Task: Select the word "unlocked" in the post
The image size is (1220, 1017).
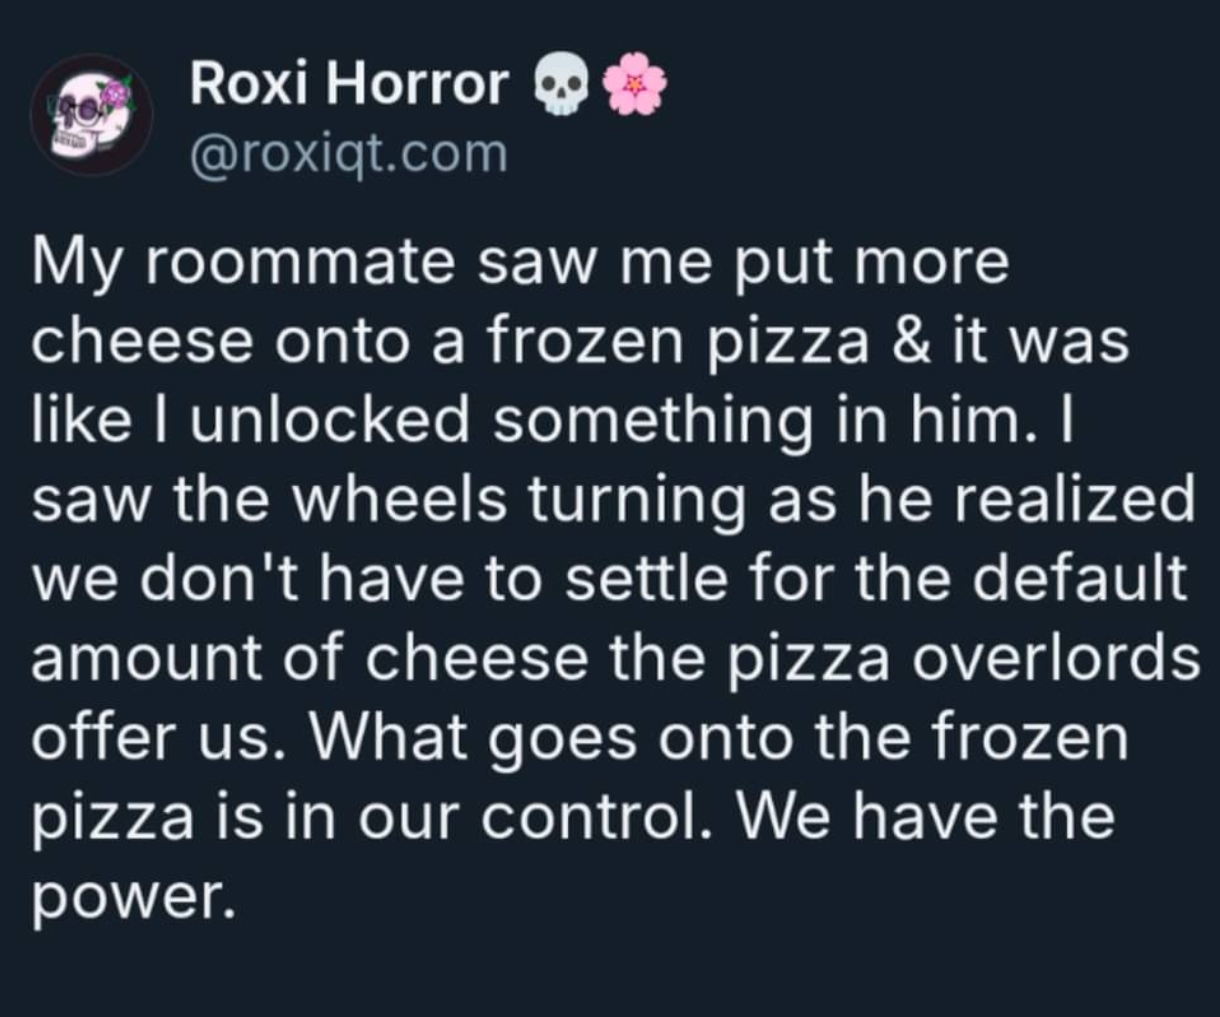Action: tap(326, 418)
